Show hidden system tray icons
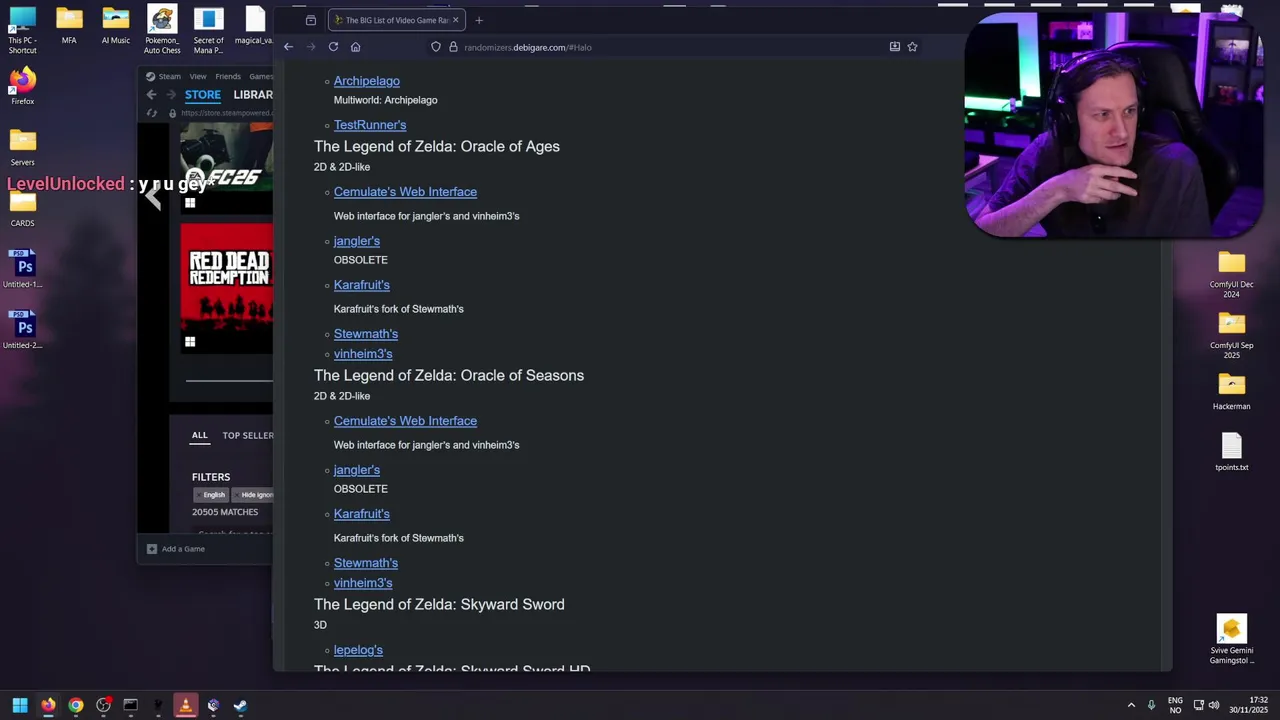1280x720 pixels. 1131,705
